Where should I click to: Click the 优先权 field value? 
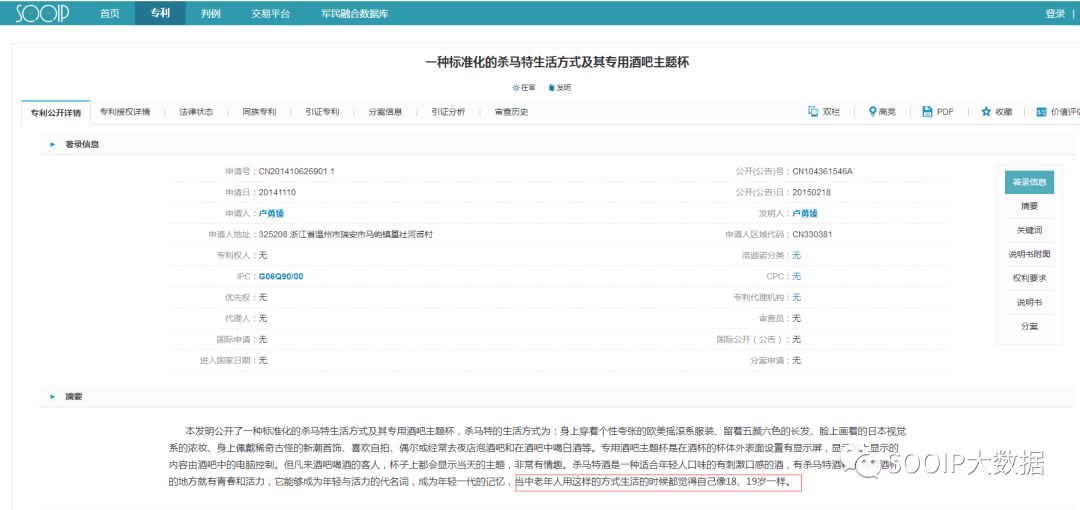[262, 297]
